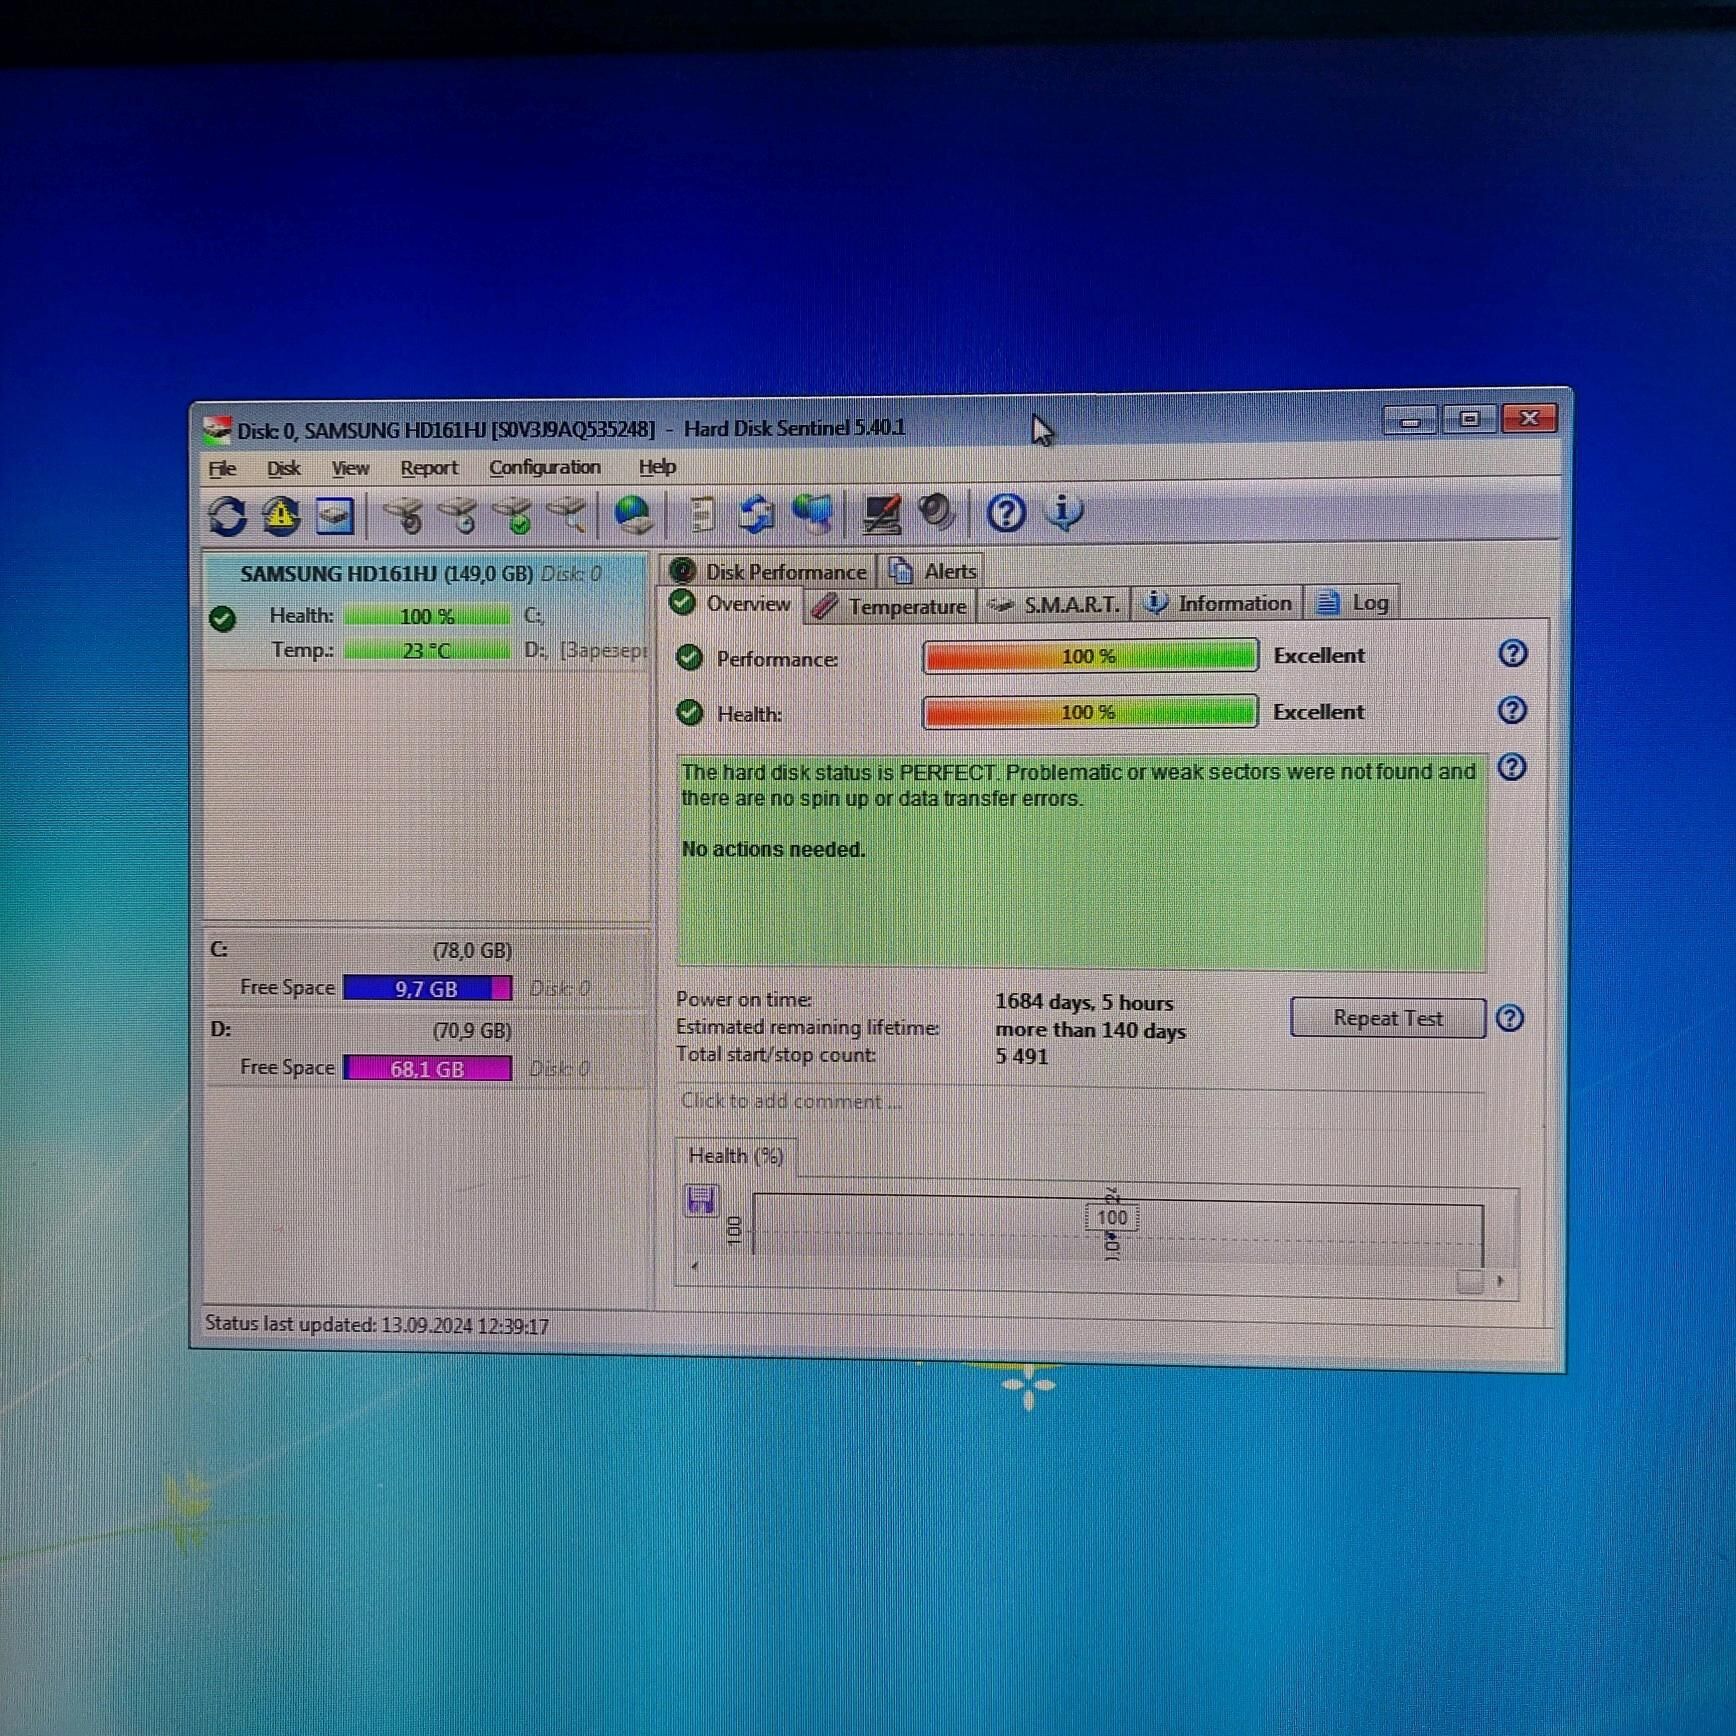Click the speaker toolbar icon
Screen dimensions: 1736x1736
(x=936, y=512)
